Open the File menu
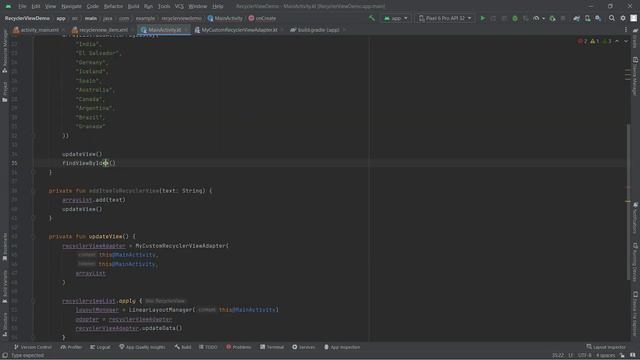The height and width of the screenshot is (360, 640). tap(22, 6)
